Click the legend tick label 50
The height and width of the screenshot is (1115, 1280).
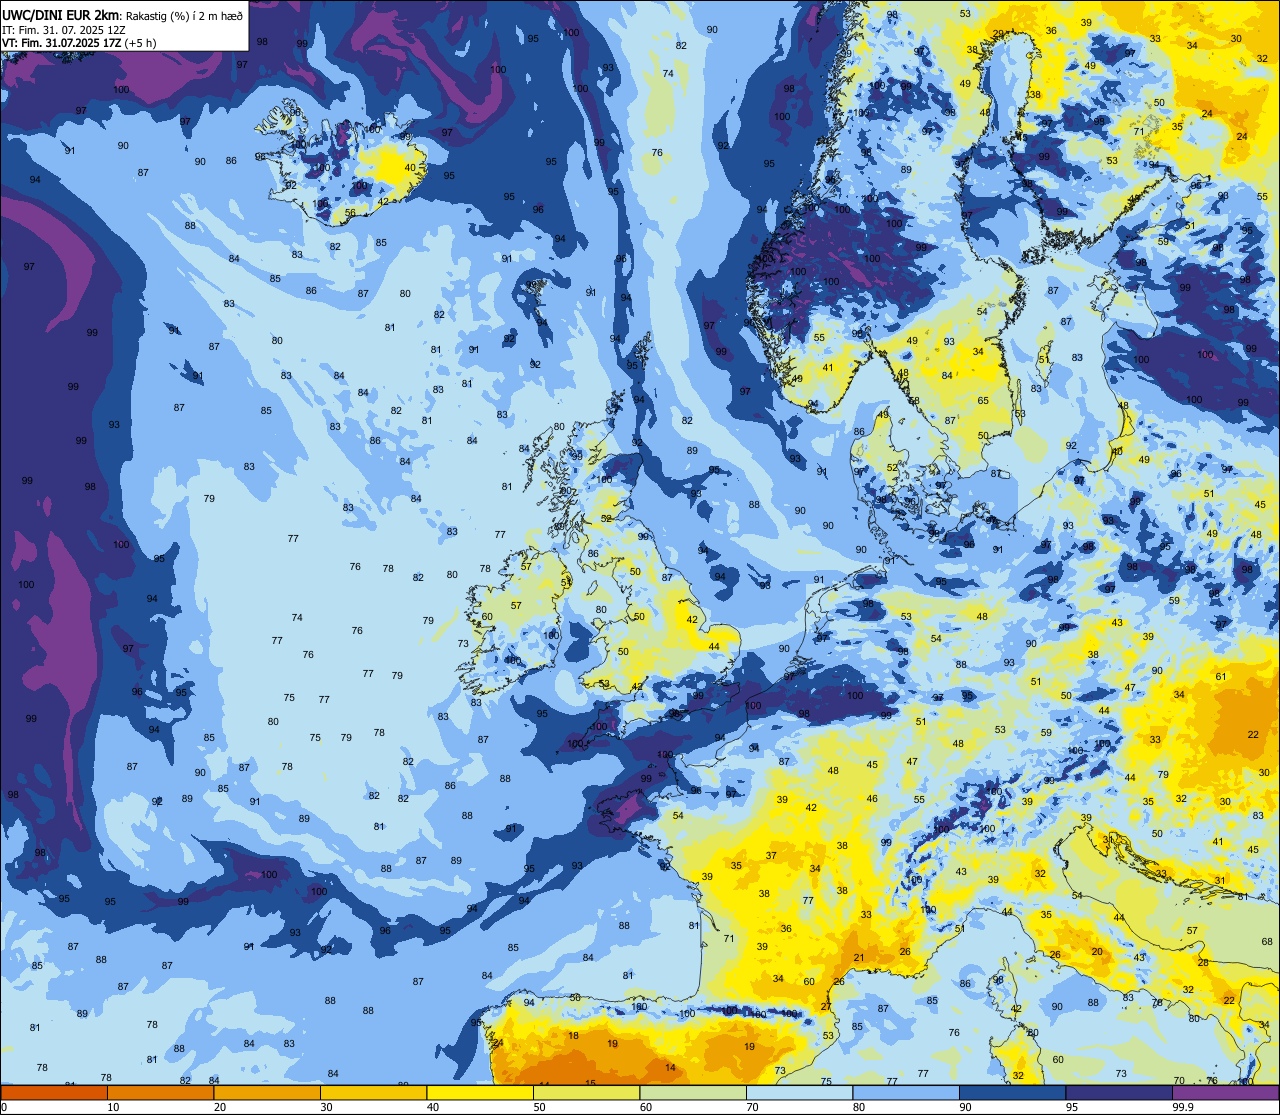coord(540,1107)
